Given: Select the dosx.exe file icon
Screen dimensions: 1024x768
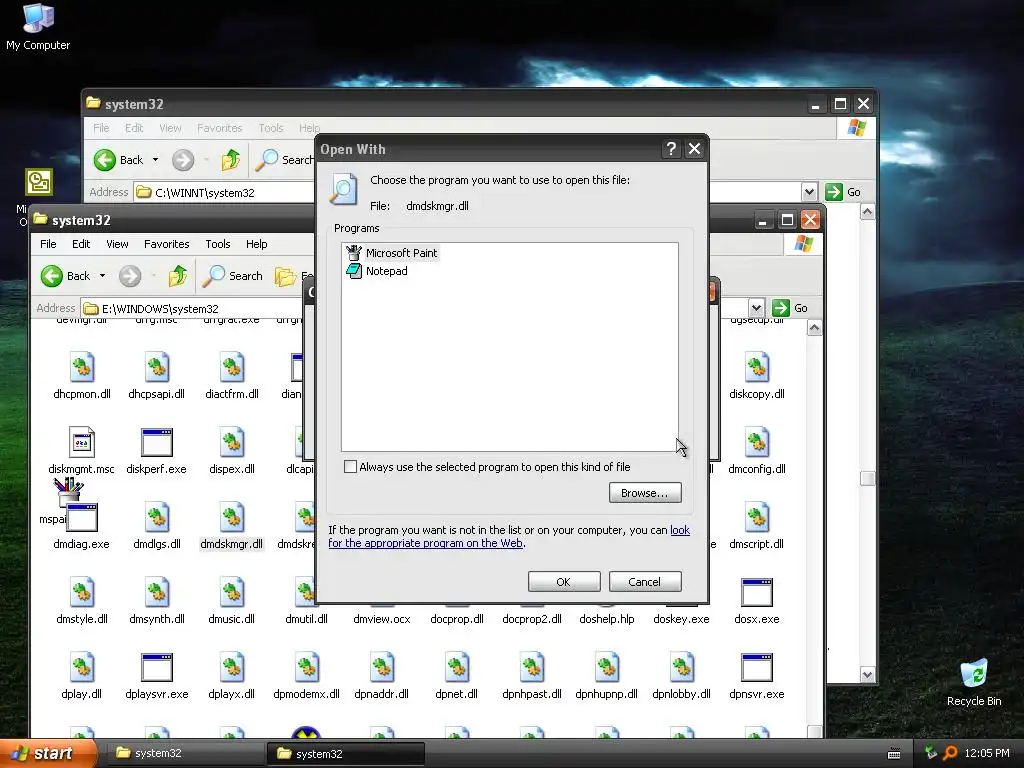Looking at the screenshot, I should point(757,592).
